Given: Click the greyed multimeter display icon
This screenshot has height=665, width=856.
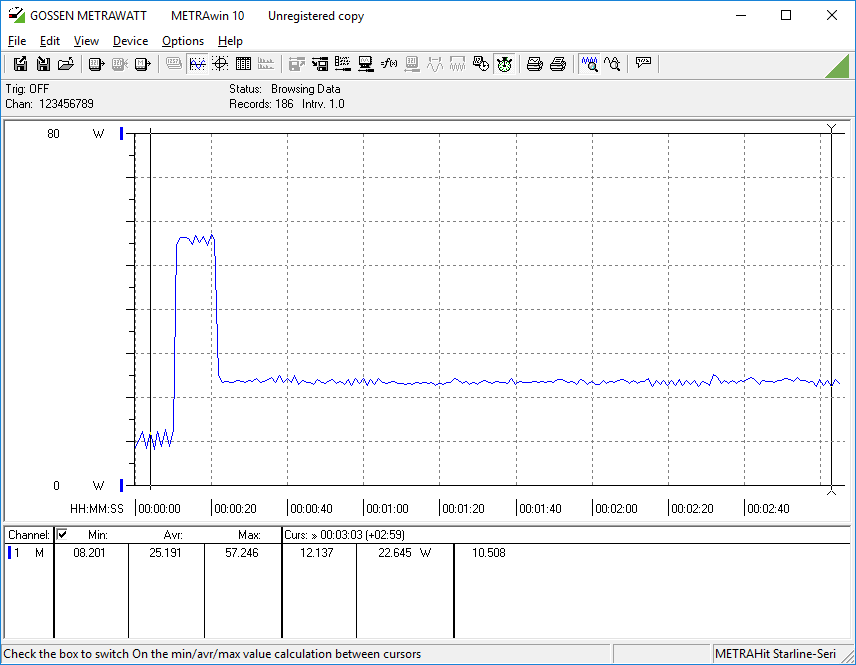Looking at the screenshot, I should 174,64.
